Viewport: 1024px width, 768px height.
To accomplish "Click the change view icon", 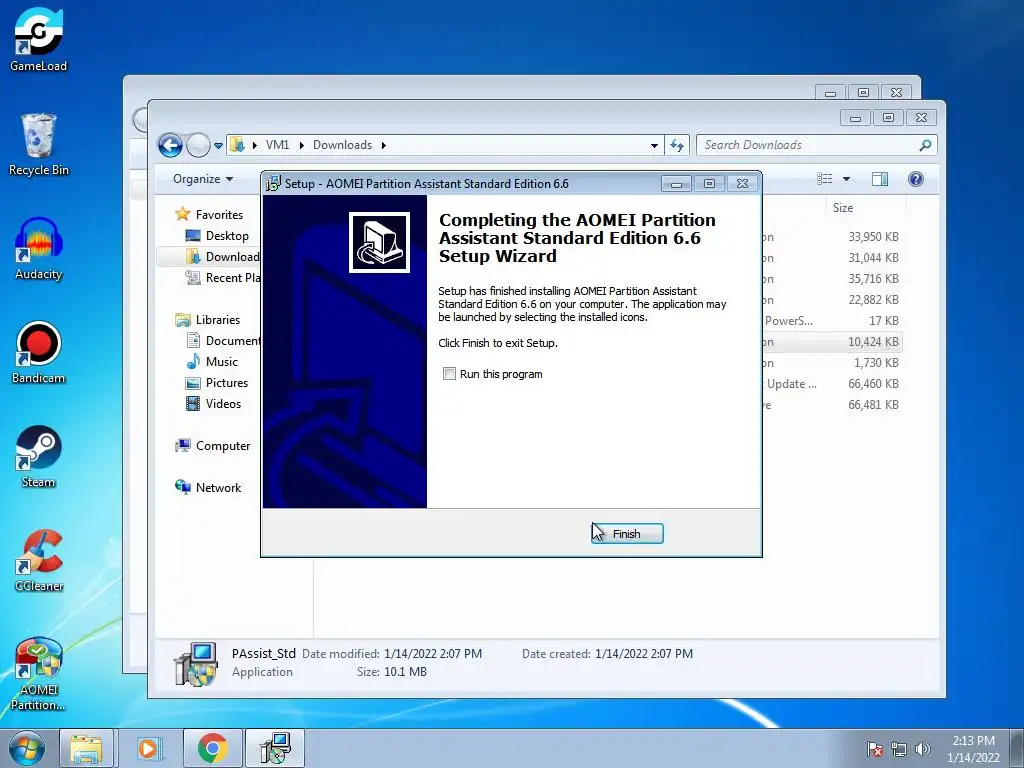I will 825,179.
